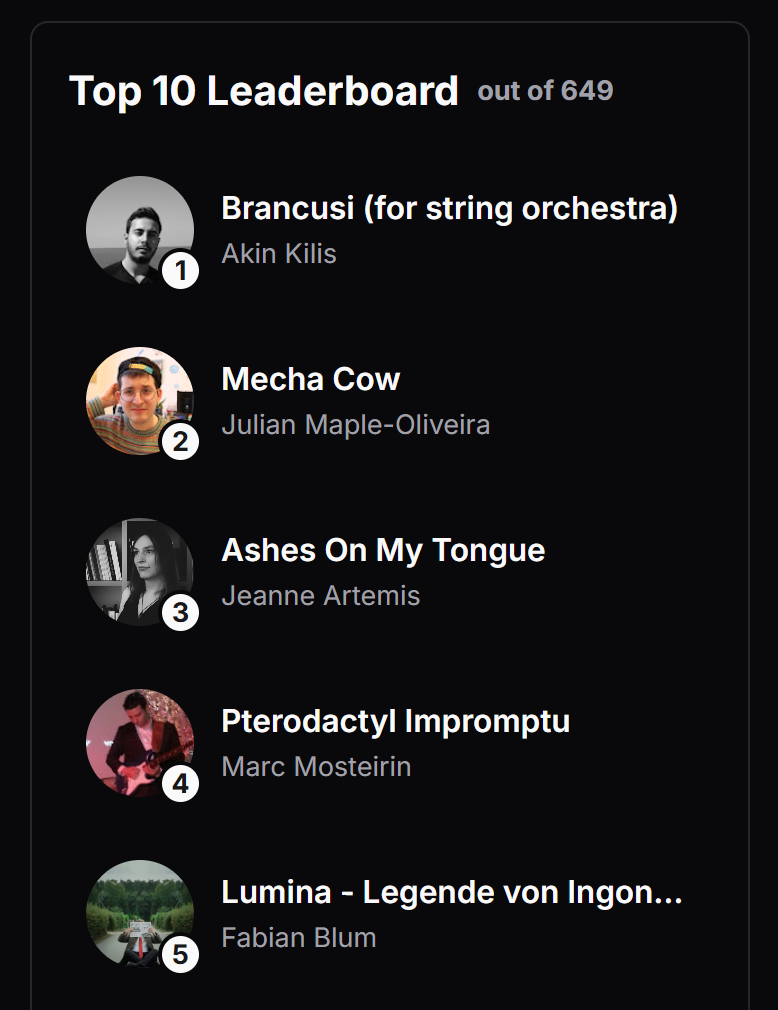Viewport: 778px width, 1010px height.
Task: Click the rank 2 badge
Action: click(x=180, y=441)
